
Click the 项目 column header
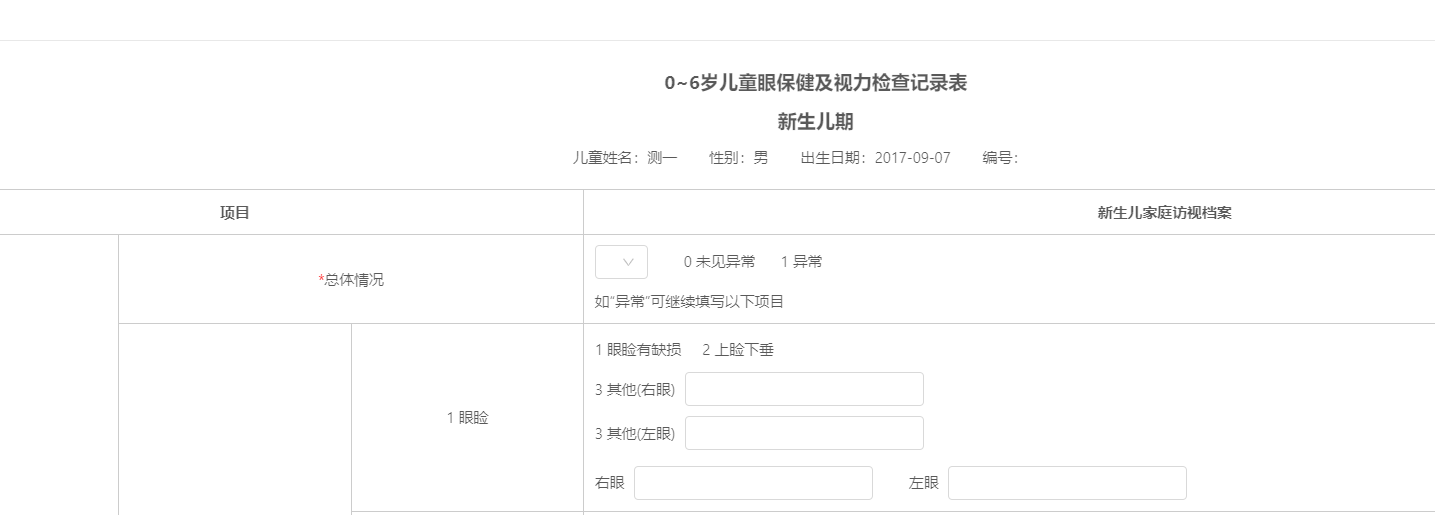(x=235, y=213)
